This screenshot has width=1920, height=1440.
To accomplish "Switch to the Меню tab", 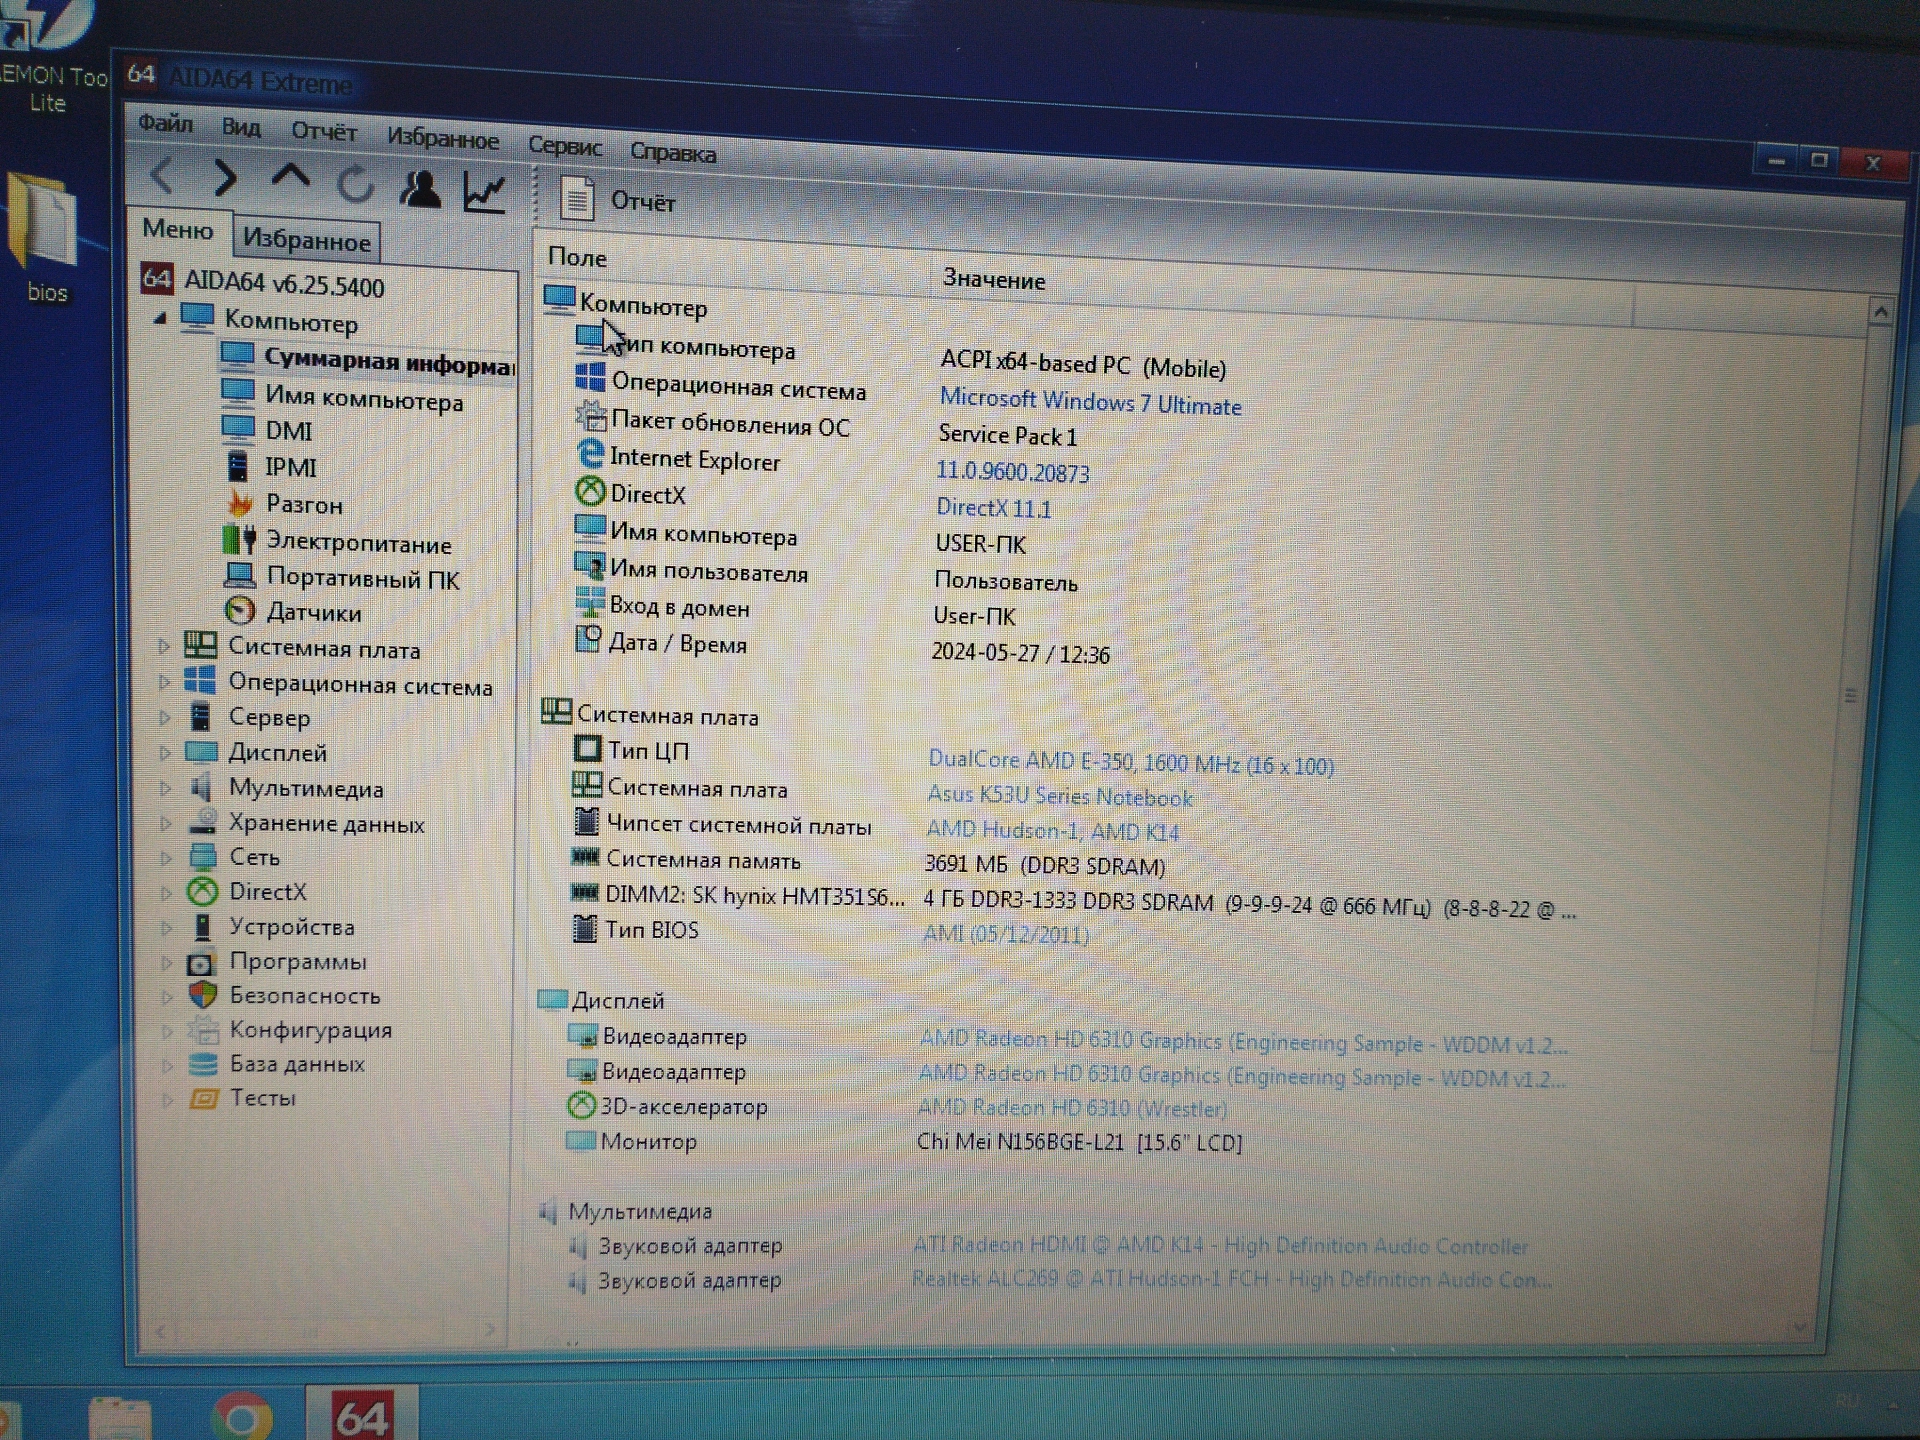I will tap(178, 229).
